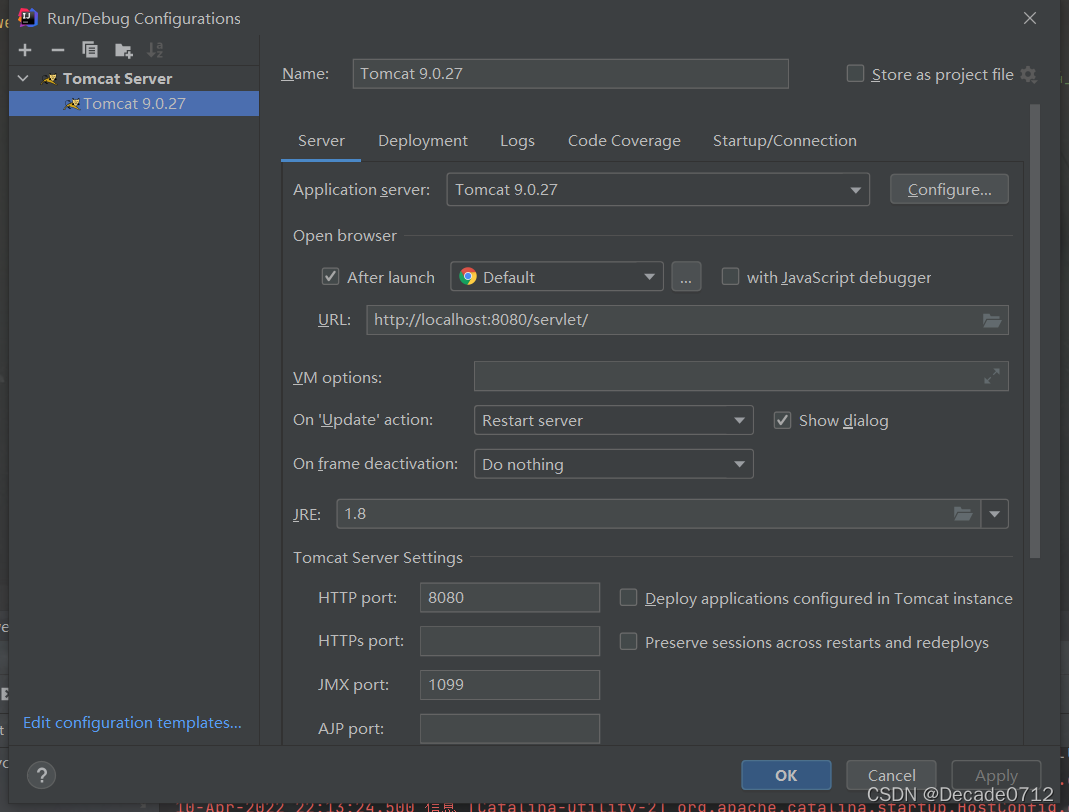Screen dimensions: 1069x812
Task: Click the Configure... button
Action: pyautogui.click(x=949, y=190)
